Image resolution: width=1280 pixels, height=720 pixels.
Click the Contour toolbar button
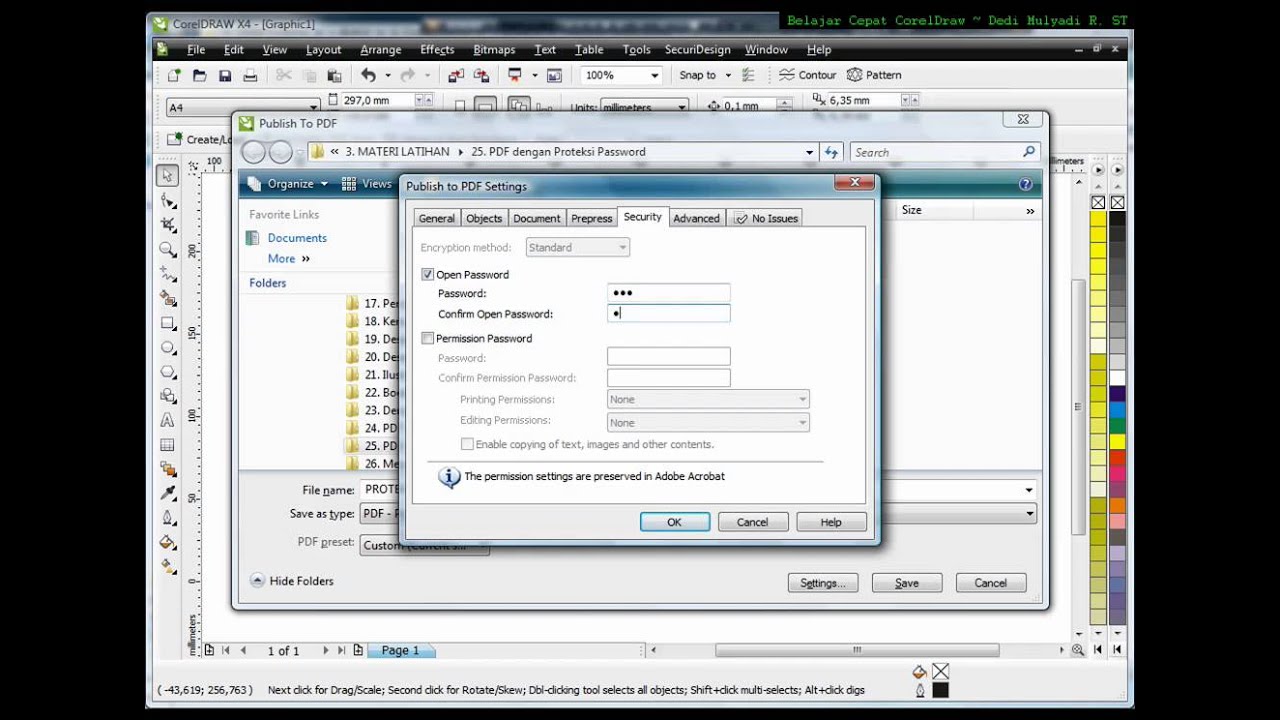pyautogui.click(x=807, y=75)
